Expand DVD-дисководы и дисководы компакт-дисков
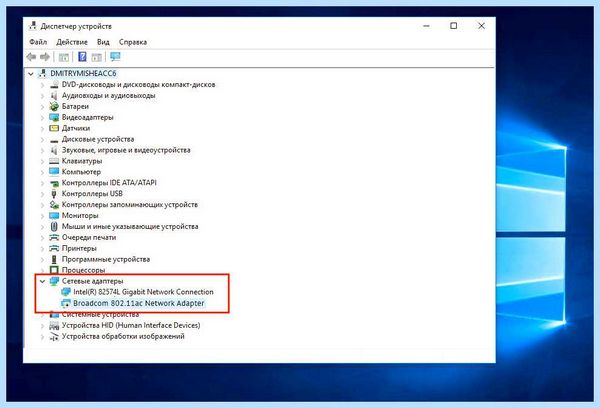 [42, 85]
